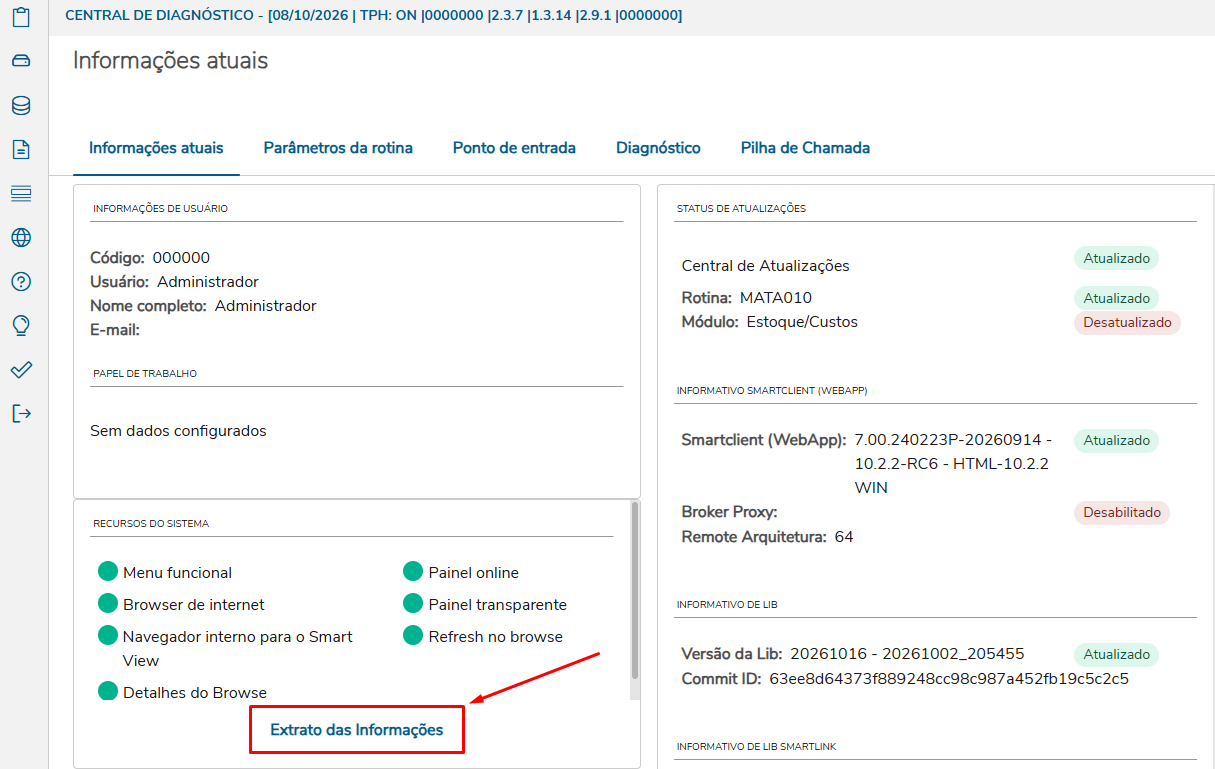Open the Extrato das Informações link
Viewport: 1215px width, 769px height.
click(357, 730)
